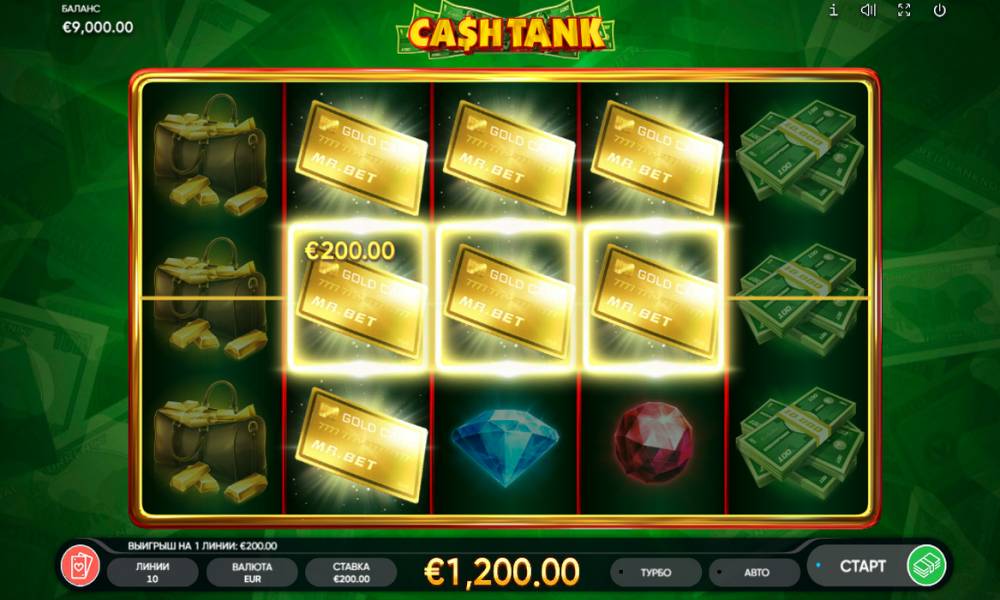Enter fullscreen mode
The width and height of the screenshot is (1000, 600).
[x=904, y=10]
